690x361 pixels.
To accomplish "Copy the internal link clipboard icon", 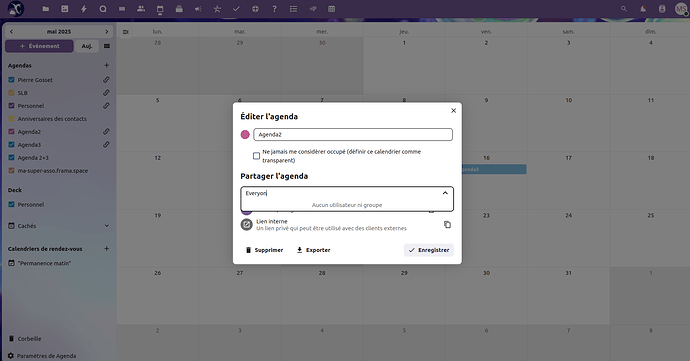I will click(x=447, y=225).
